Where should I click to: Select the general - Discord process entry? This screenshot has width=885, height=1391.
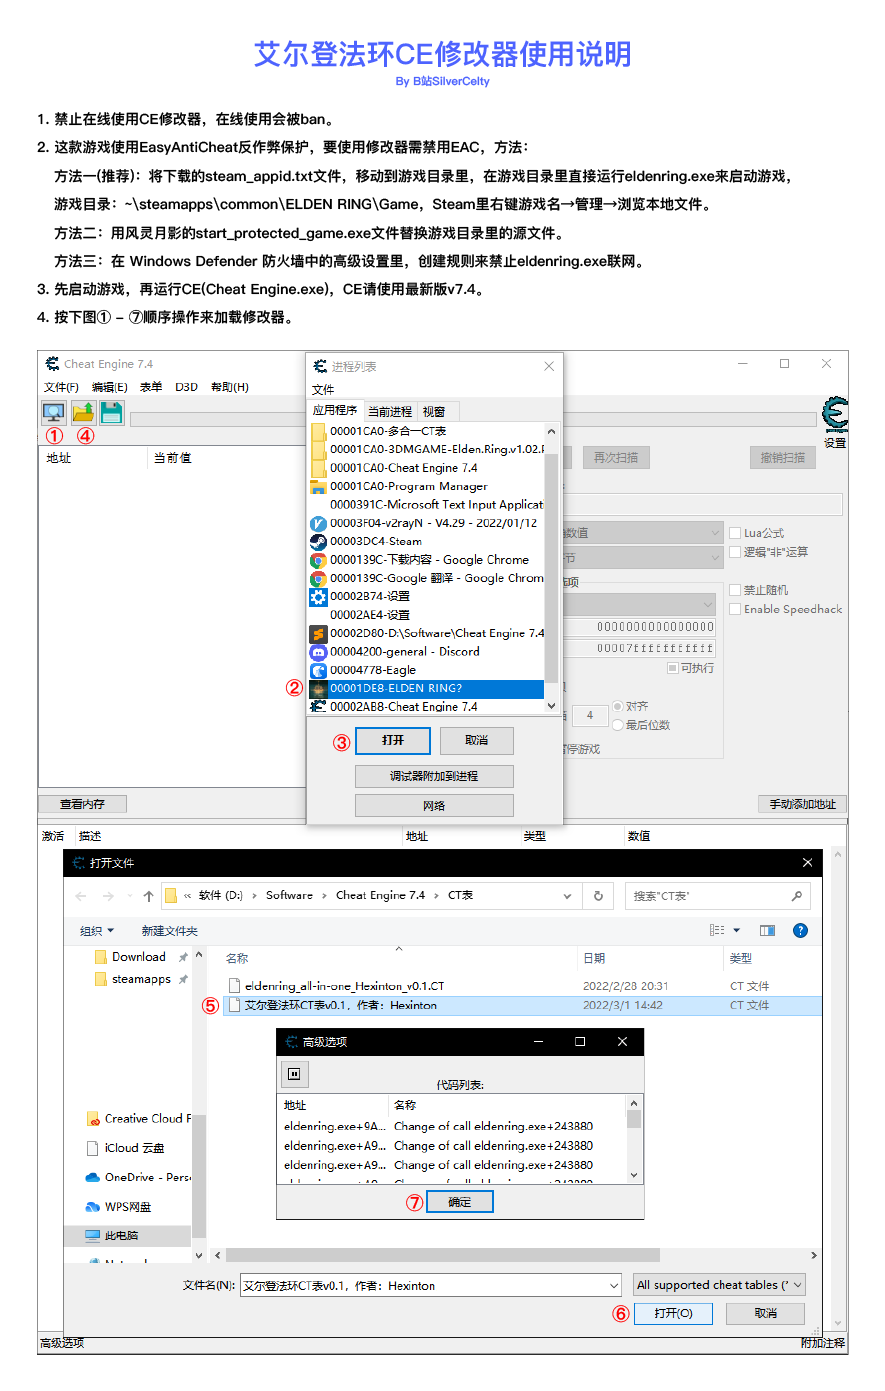[427, 651]
